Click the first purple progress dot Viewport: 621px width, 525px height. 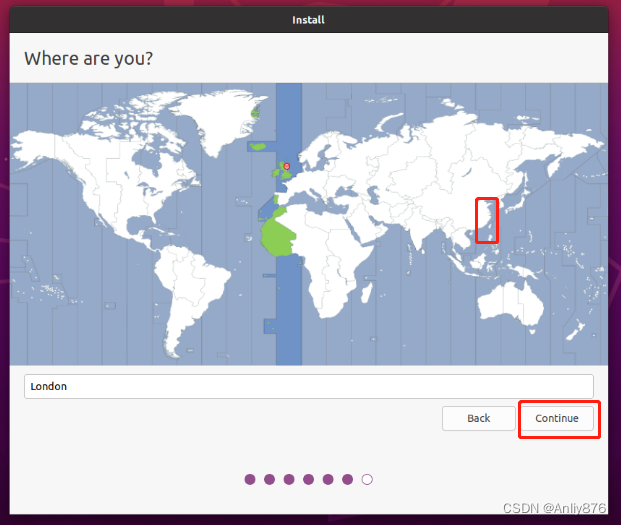(250, 479)
